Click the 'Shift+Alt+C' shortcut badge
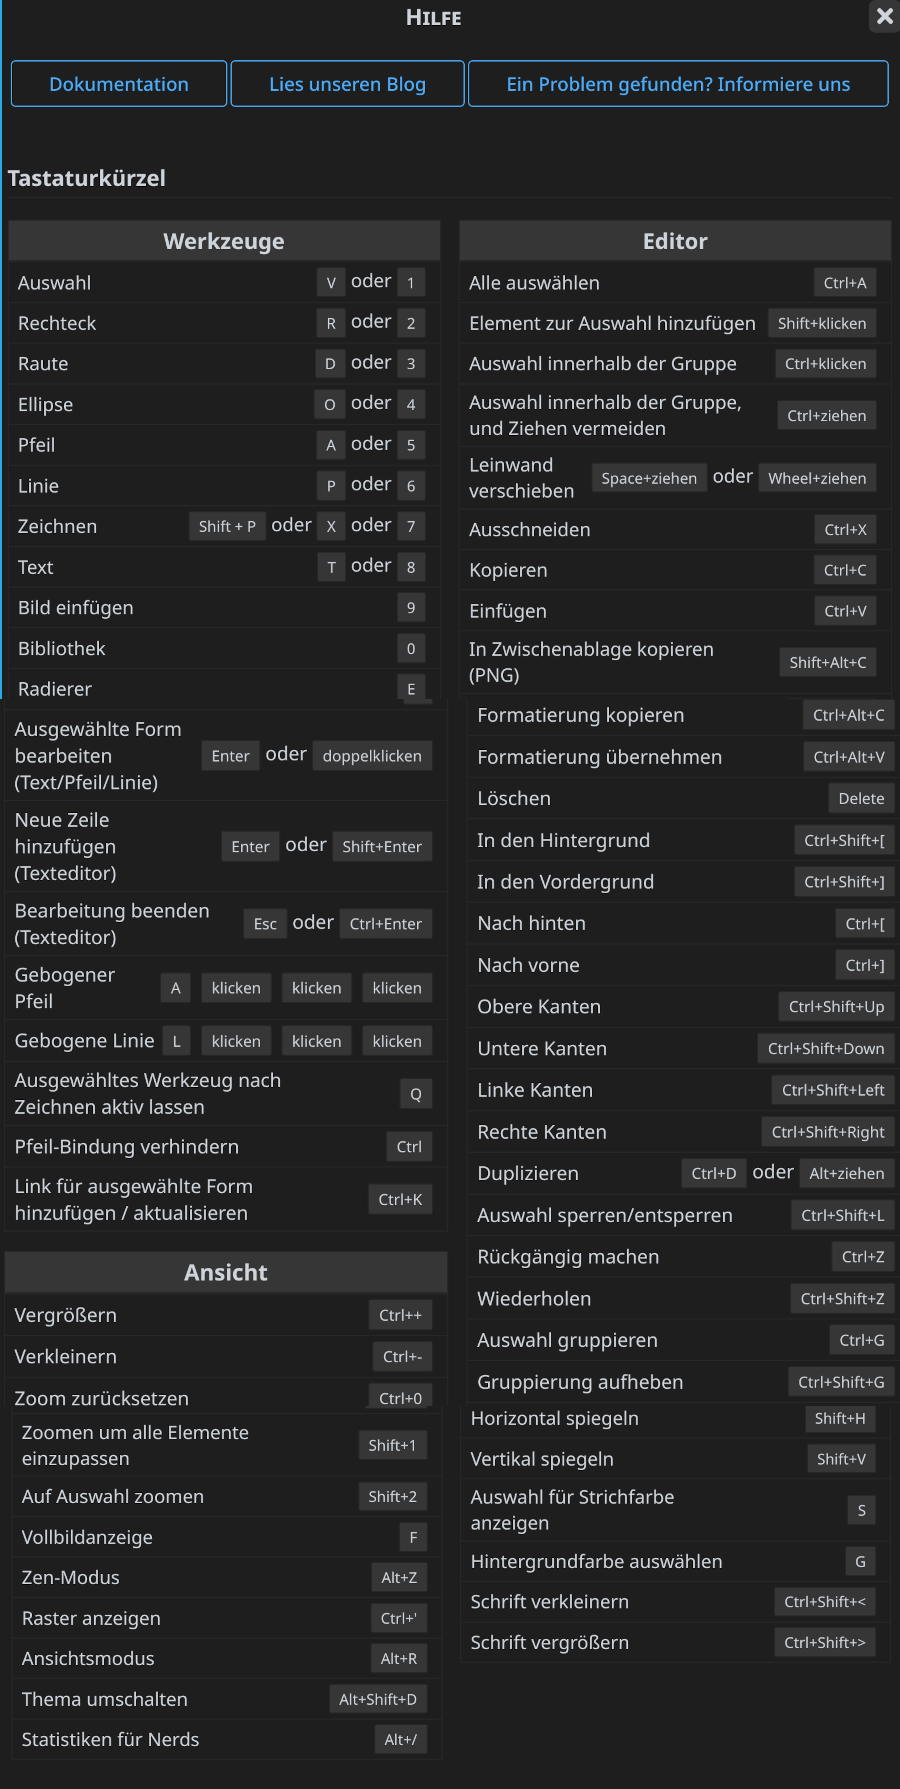Image resolution: width=900 pixels, height=1789 pixels. (828, 662)
